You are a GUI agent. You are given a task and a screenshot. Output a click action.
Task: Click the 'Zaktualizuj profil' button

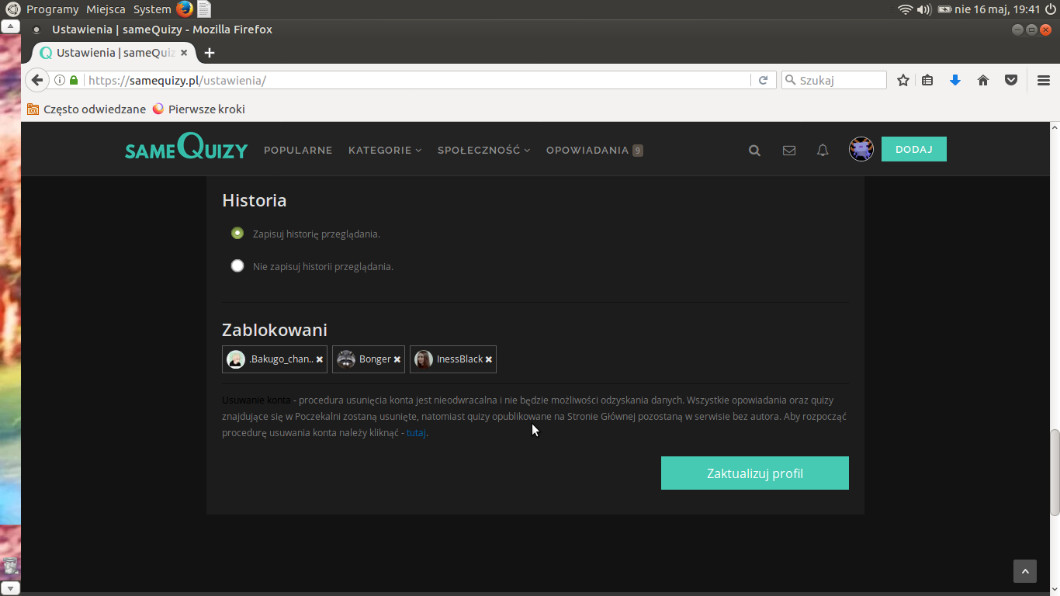pyautogui.click(x=754, y=473)
